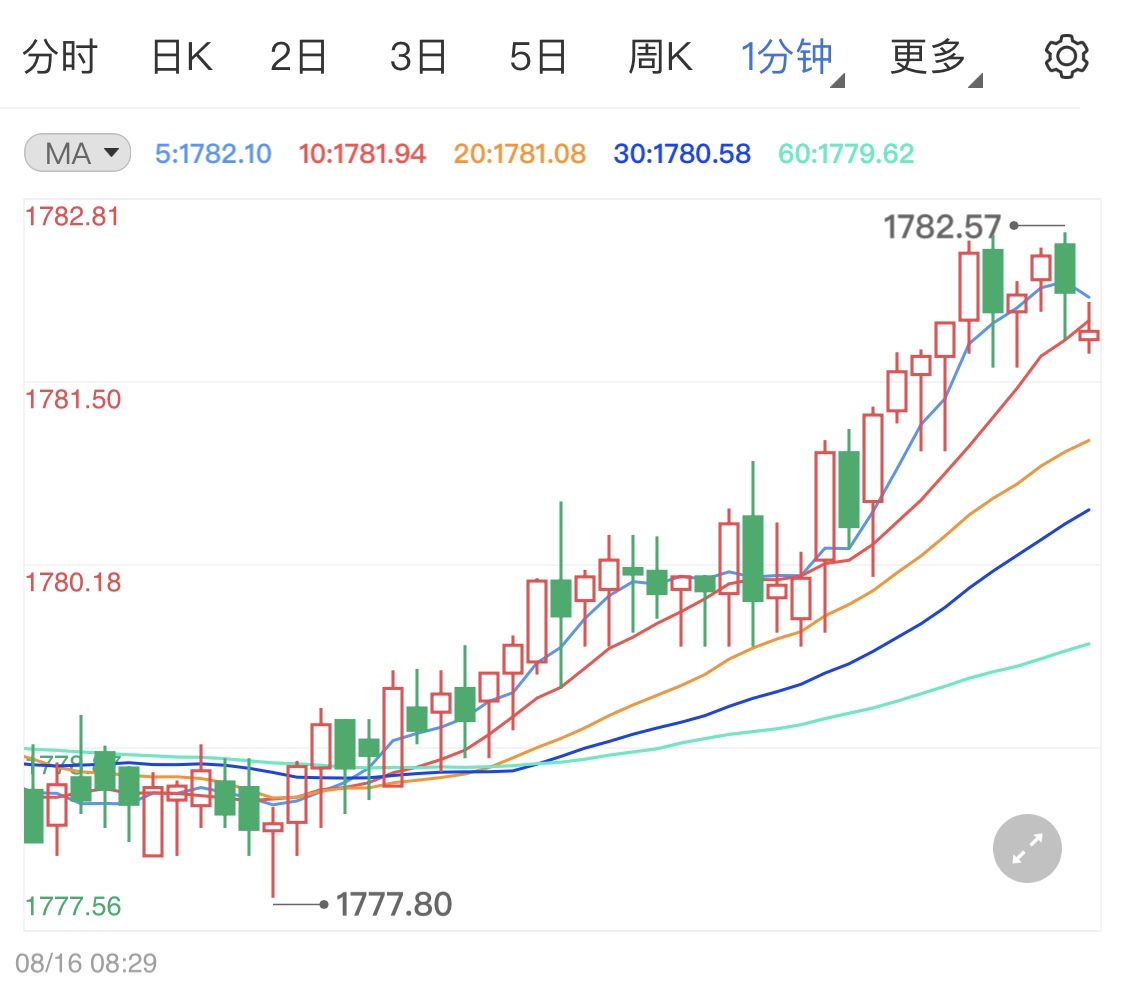Click the high price label 1782.57
Image resolution: width=1125 pixels, height=996 pixels.
[x=941, y=227]
